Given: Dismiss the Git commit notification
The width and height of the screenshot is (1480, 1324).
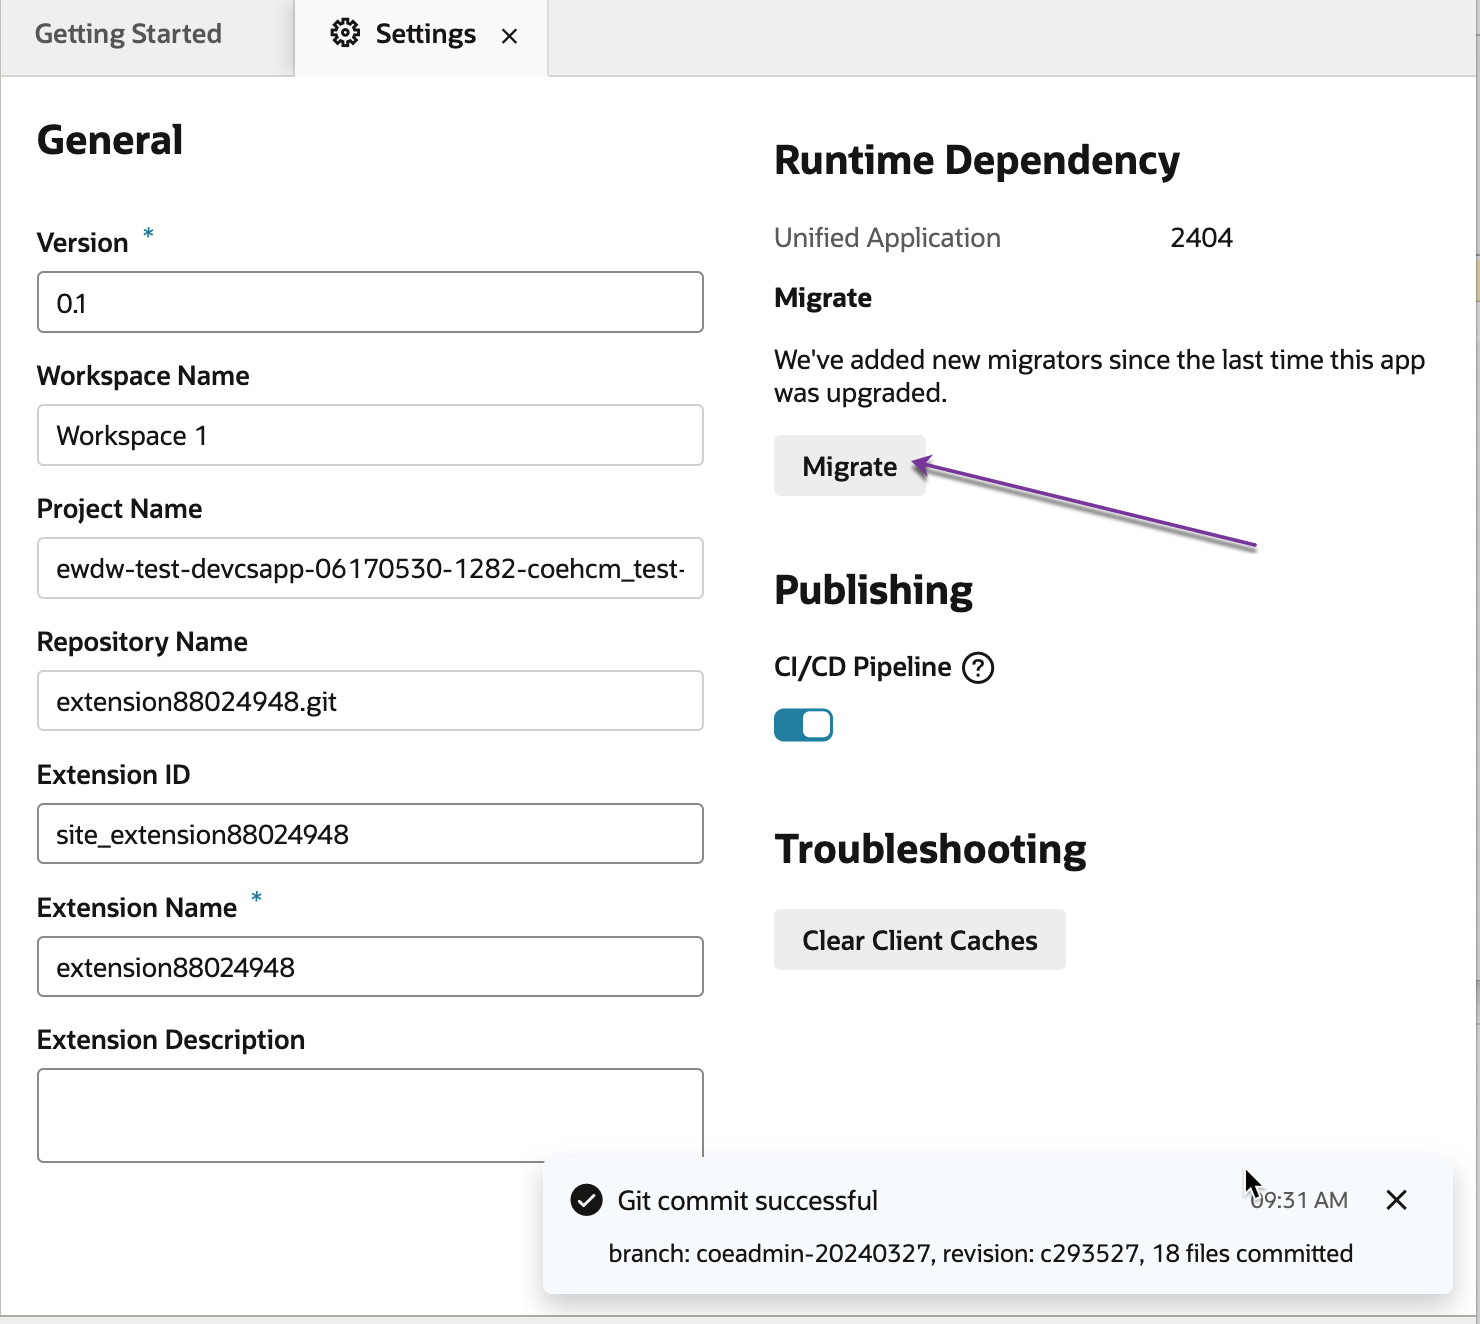Looking at the screenshot, I should tap(1396, 1200).
